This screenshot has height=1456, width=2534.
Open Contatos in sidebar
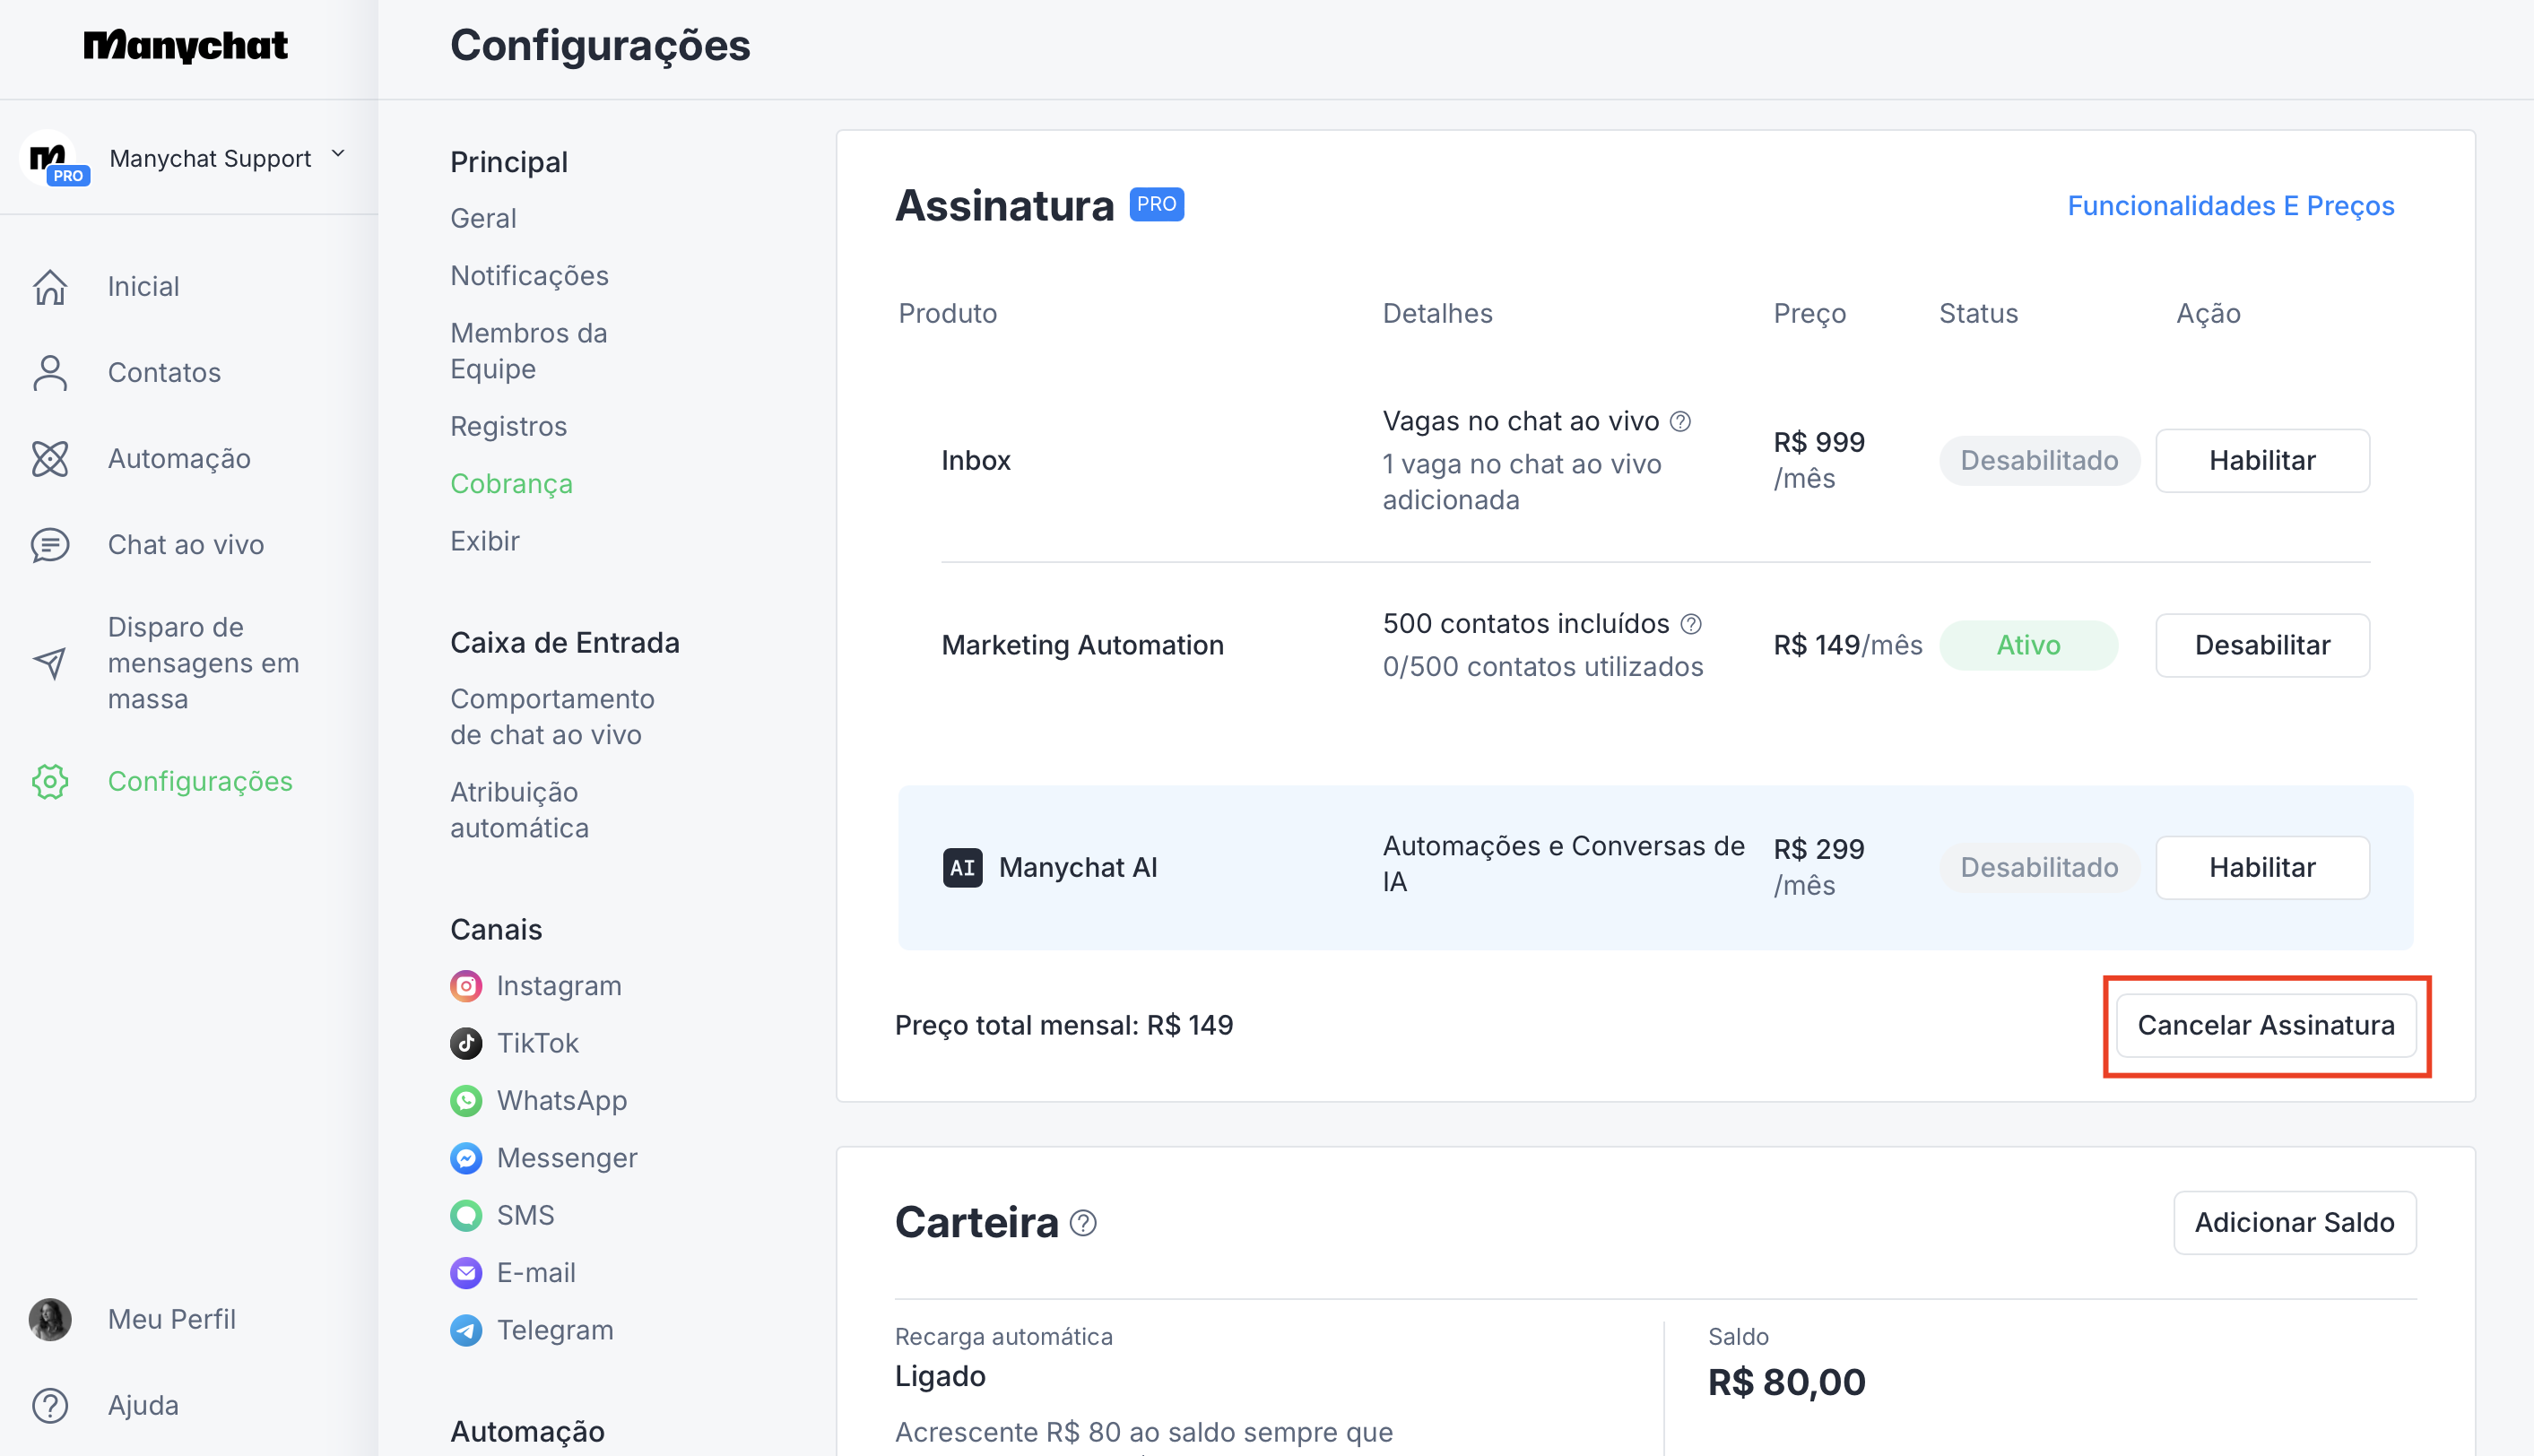click(164, 373)
